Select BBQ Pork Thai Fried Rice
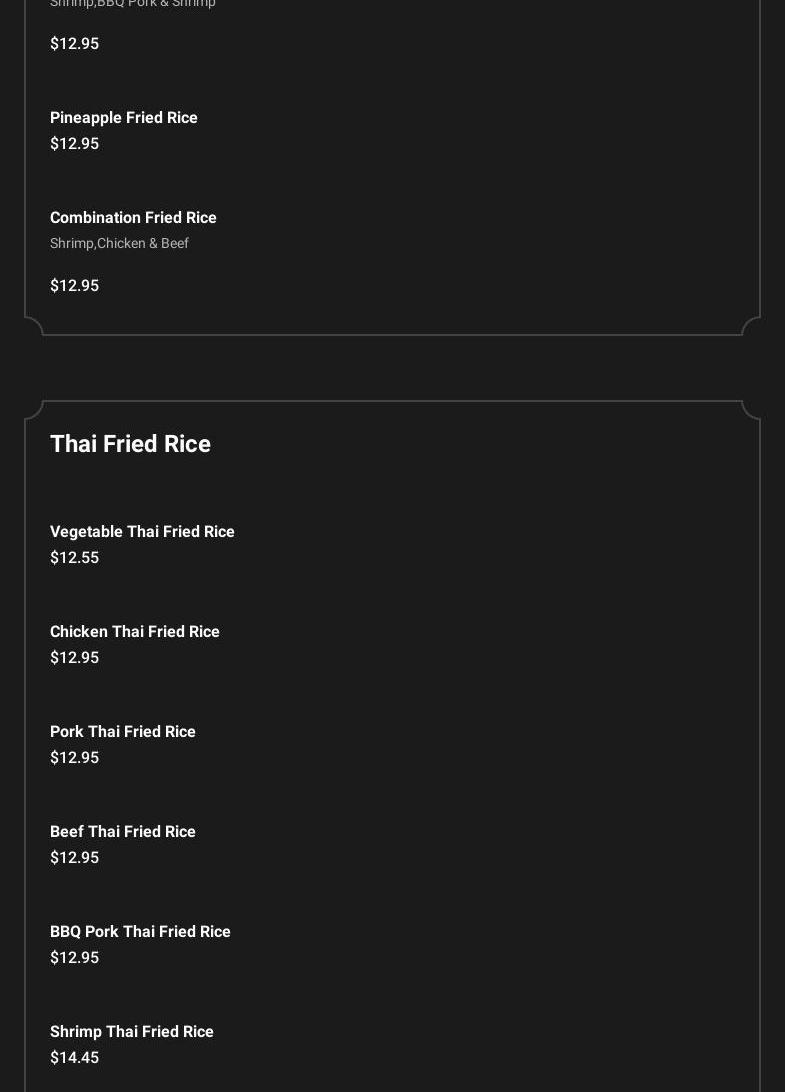785x1092 pixels. [140, 932]
